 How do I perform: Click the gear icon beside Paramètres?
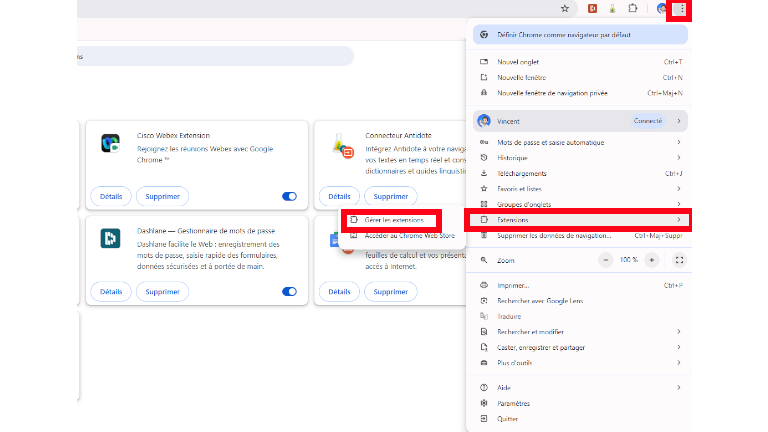[x=484, y=403]
